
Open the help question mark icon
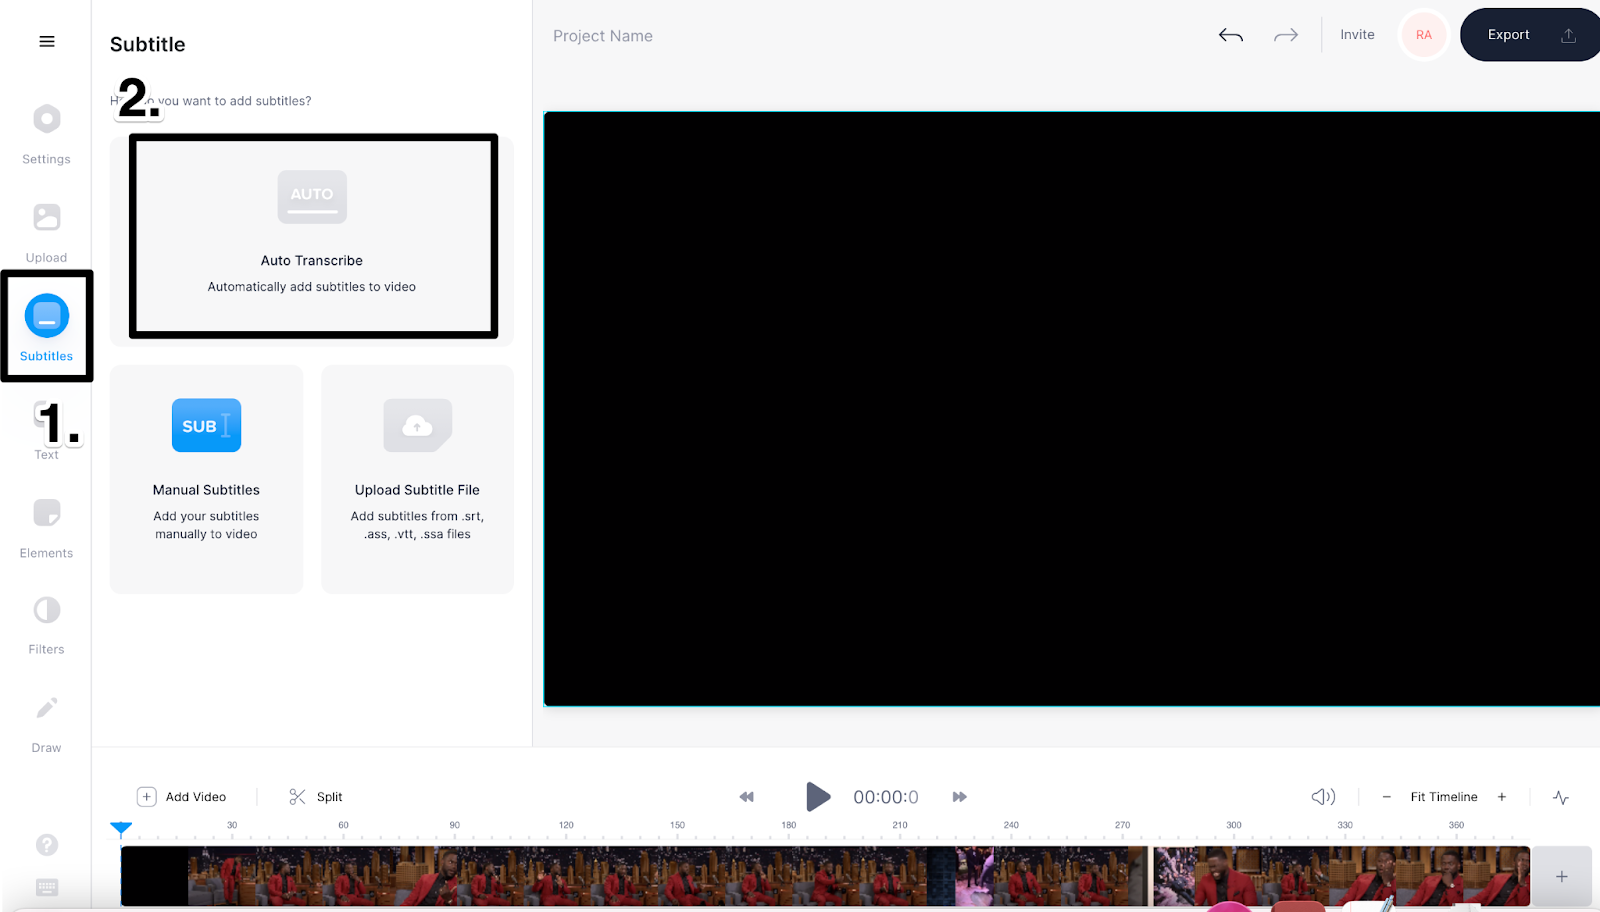(47, 845)
